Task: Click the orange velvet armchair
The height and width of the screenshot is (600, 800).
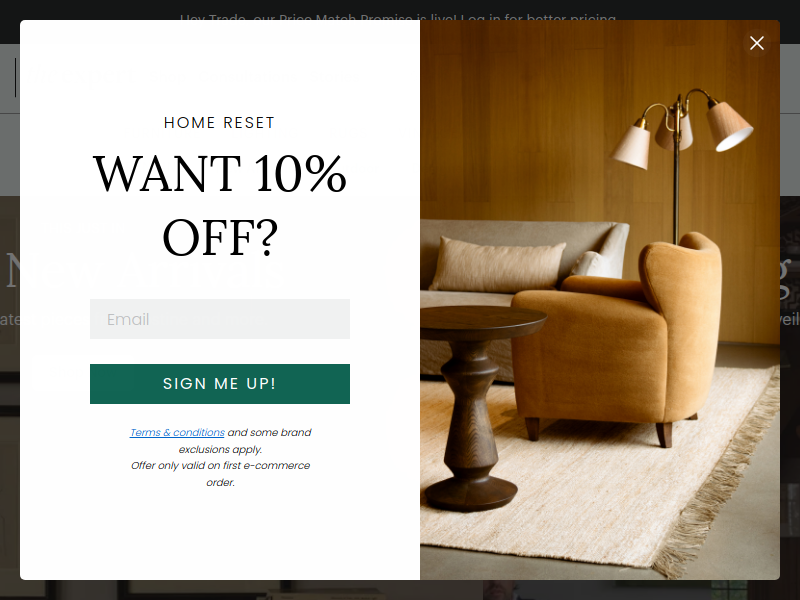Action: pos(617,337)
